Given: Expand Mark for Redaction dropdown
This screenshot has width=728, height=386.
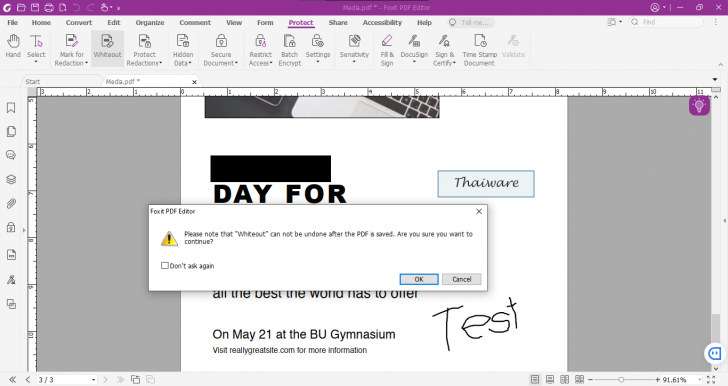Looking at the screenshot, I should coord(86,63).
